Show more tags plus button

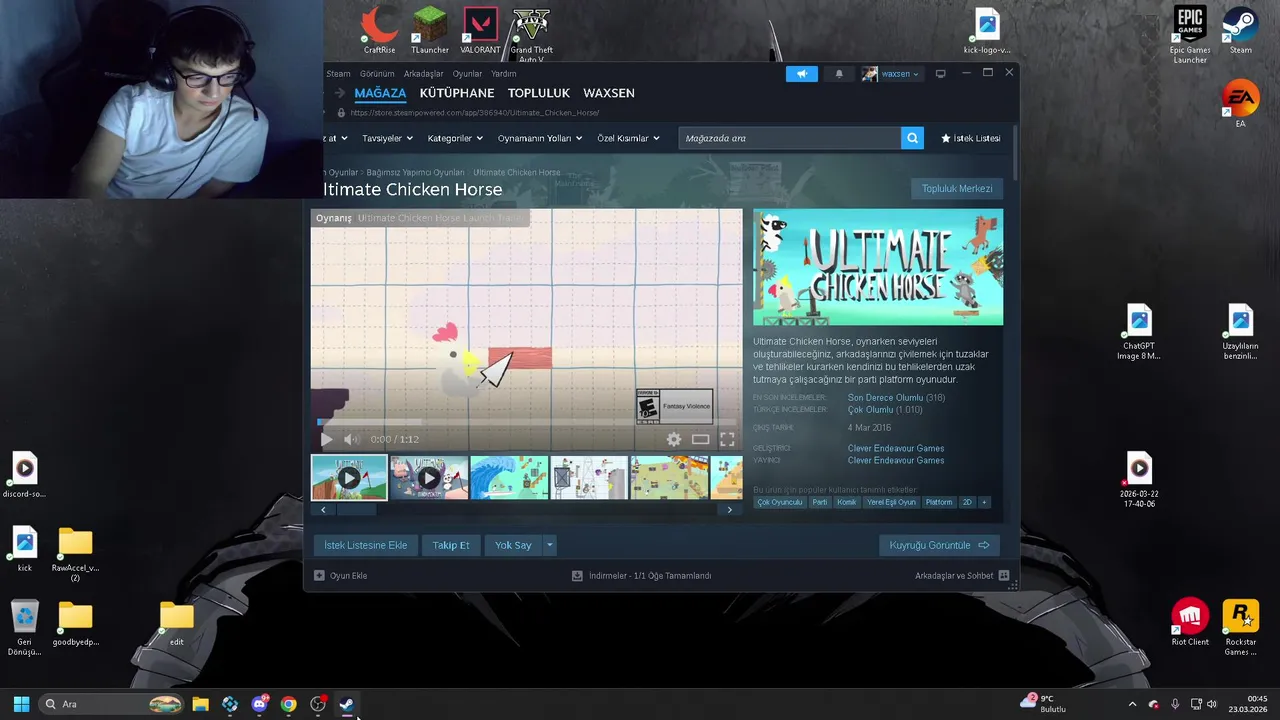(x=984, y=502)
